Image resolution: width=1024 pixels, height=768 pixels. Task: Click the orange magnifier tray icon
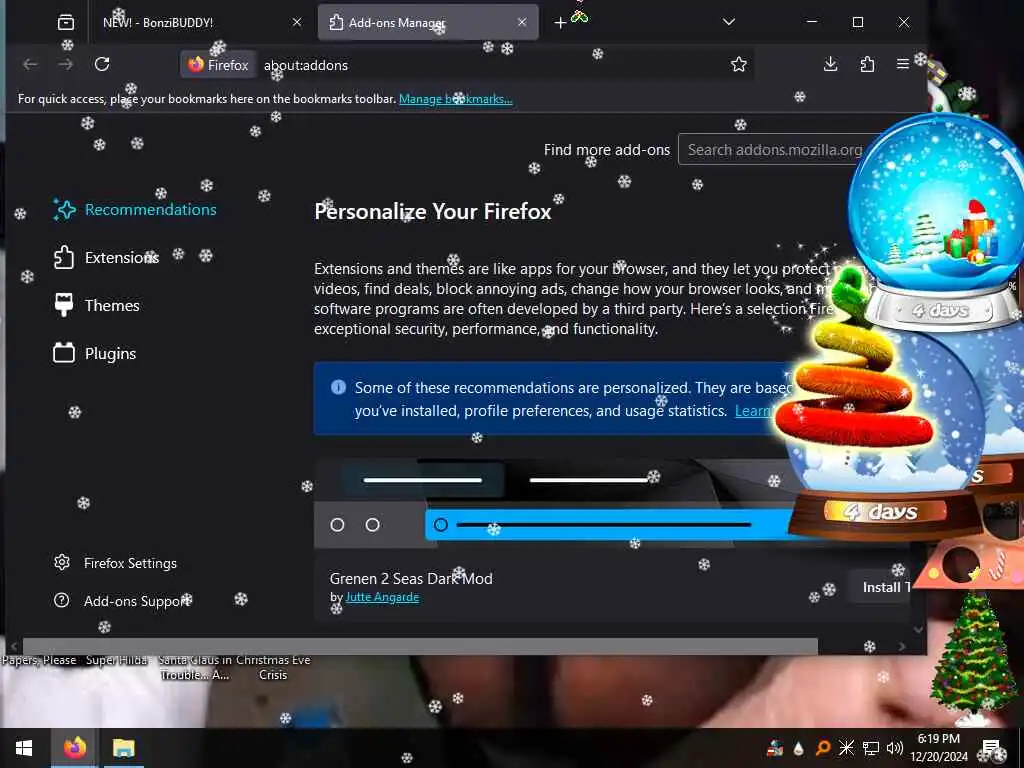(822, 748)
